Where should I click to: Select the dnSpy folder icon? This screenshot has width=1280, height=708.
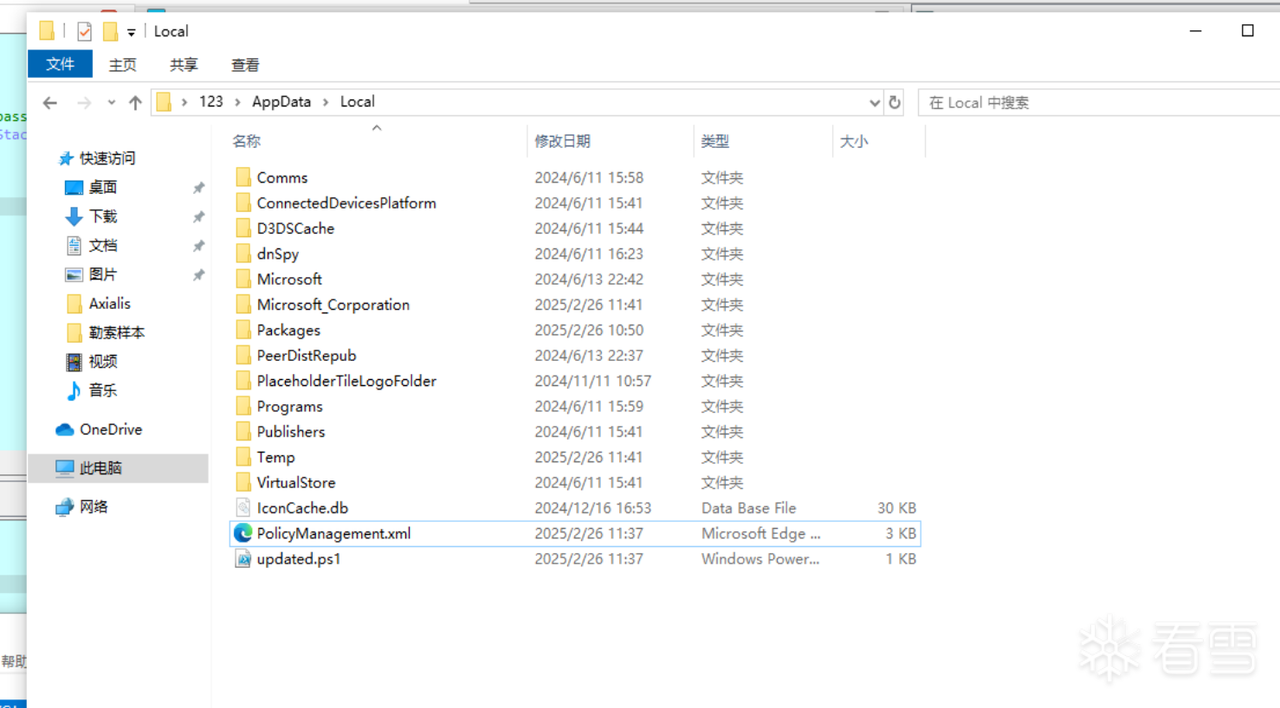(242, 254)
